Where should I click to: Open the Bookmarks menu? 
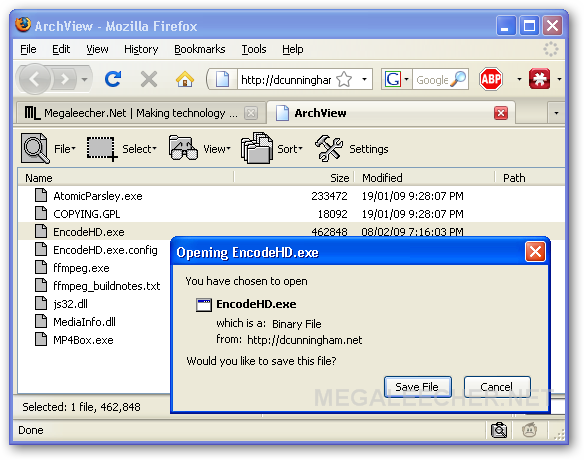coord(200,49)
